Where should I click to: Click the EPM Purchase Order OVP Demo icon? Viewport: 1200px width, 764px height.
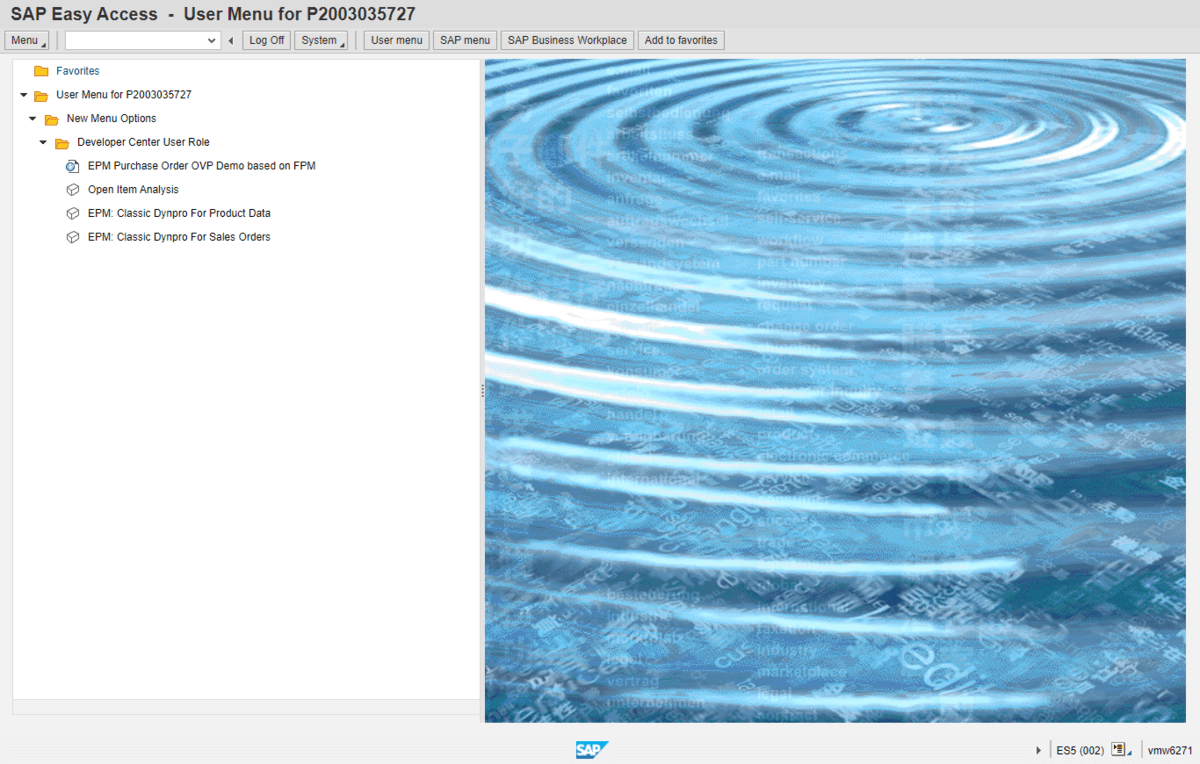[72, 166]
